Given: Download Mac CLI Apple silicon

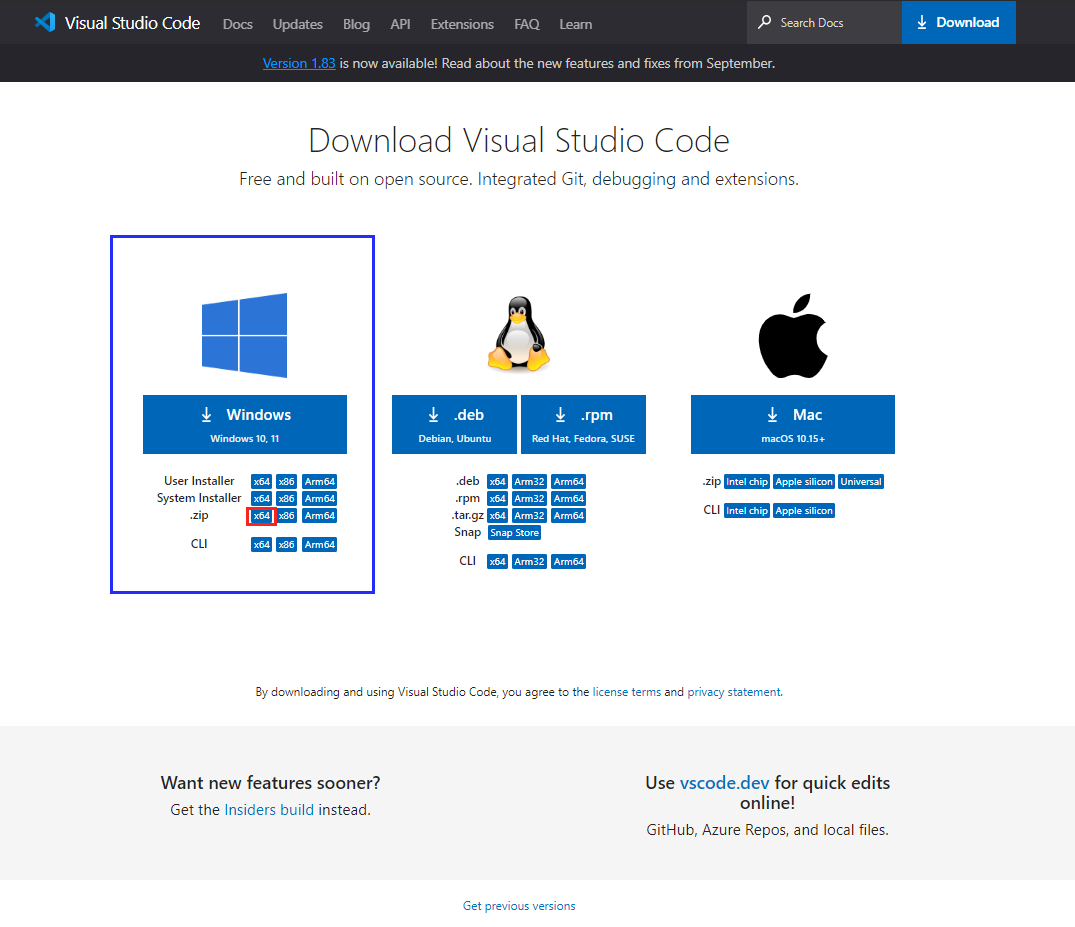Looking at the screenshot, I should tap(804, 510).
